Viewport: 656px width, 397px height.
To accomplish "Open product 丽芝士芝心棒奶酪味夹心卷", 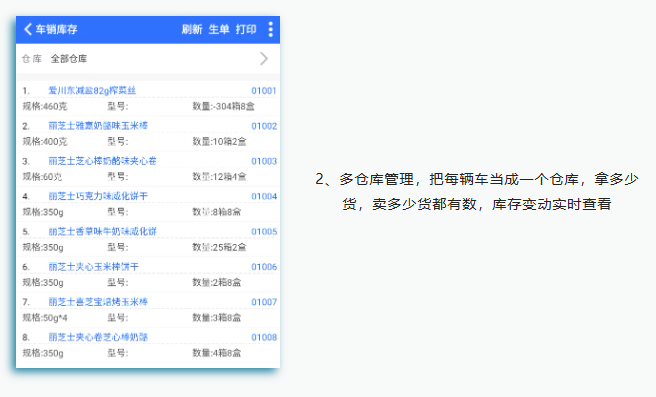I will [102, 161].
